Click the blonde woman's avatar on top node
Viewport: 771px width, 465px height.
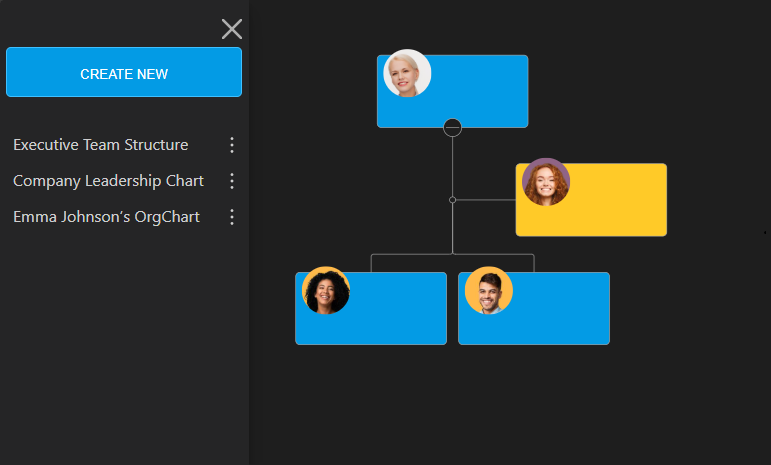[407, 73]
